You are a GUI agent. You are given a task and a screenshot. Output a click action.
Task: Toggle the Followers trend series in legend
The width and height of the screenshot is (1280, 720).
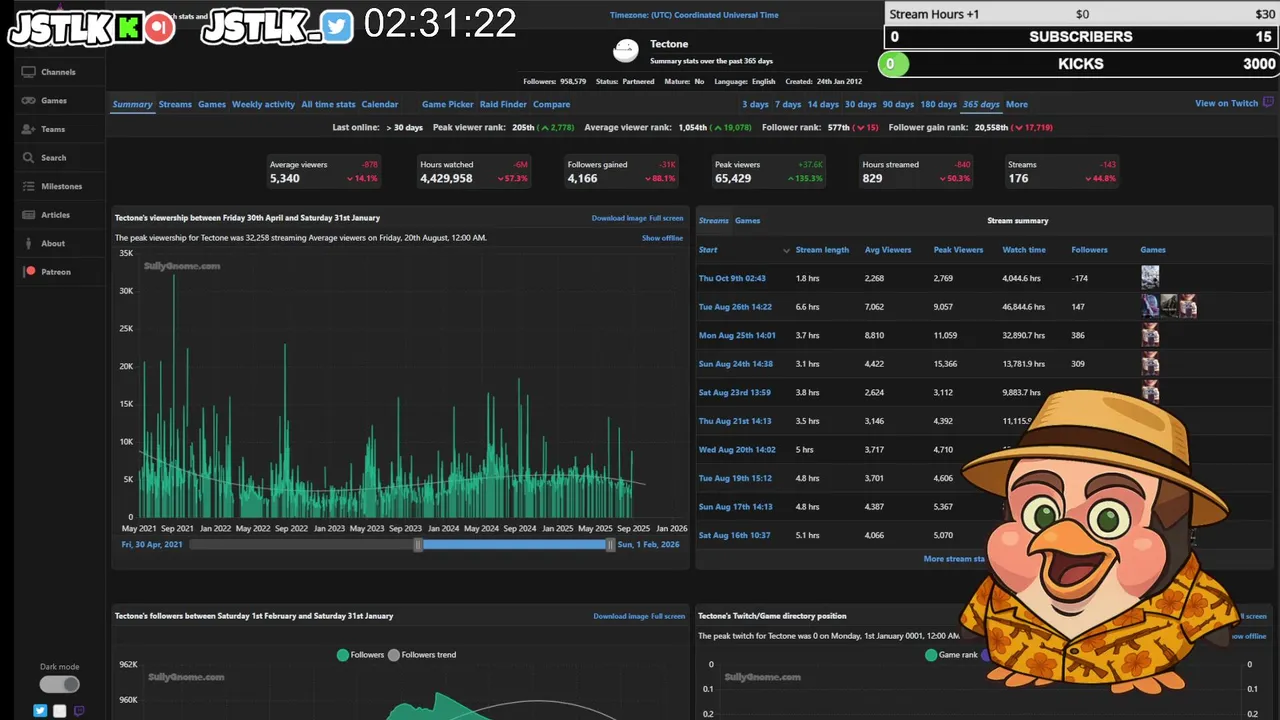(x=422, y=655)
